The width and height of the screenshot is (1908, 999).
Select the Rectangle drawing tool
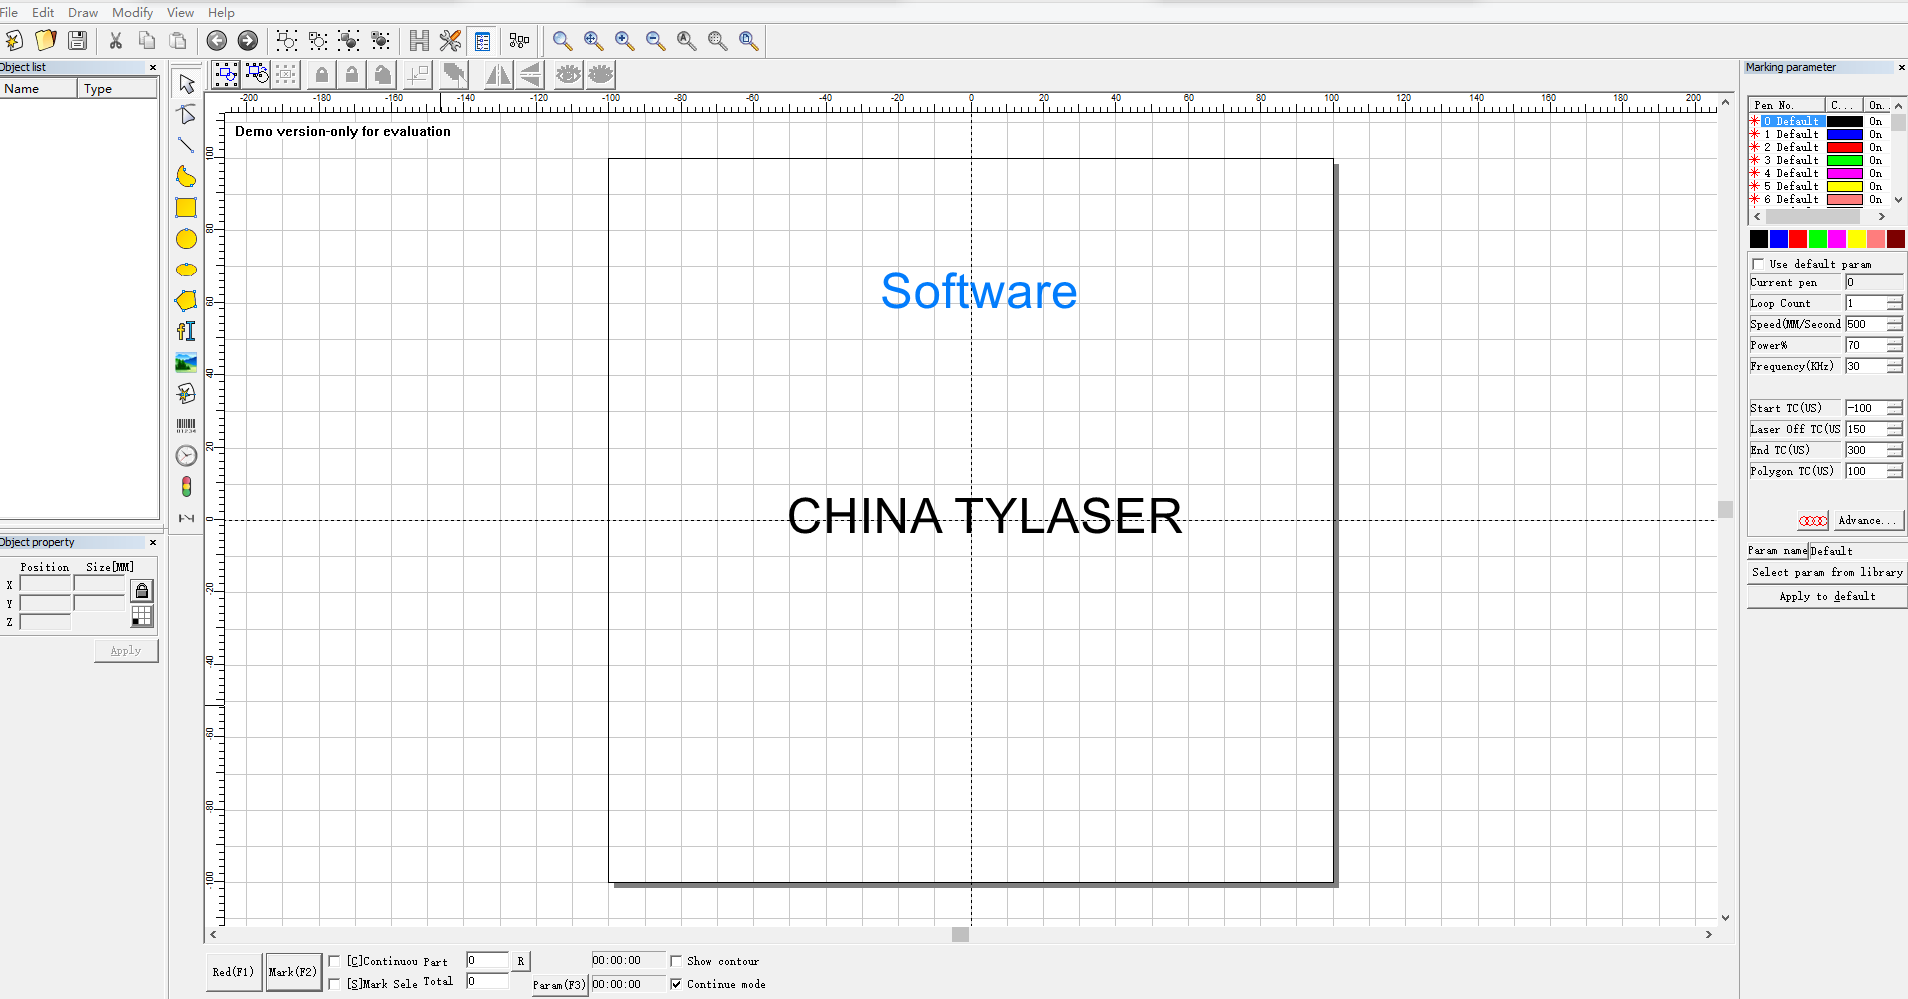point(186,207)
